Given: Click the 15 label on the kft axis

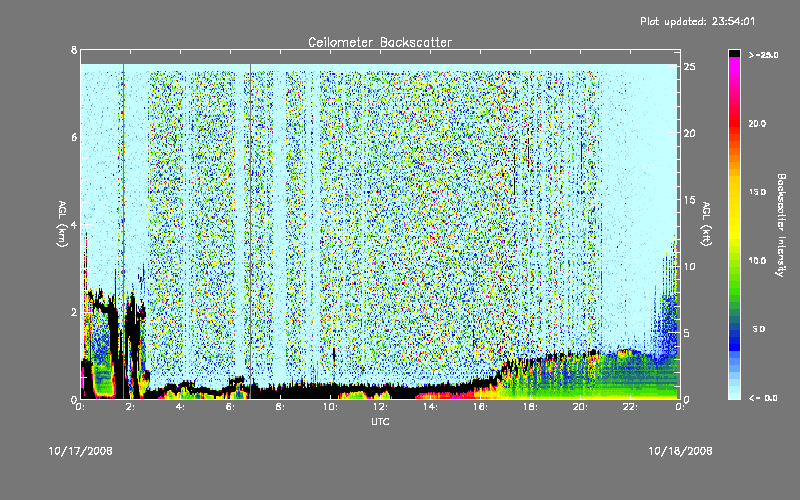Looking at the screenshot, I should tap(689, 200).
